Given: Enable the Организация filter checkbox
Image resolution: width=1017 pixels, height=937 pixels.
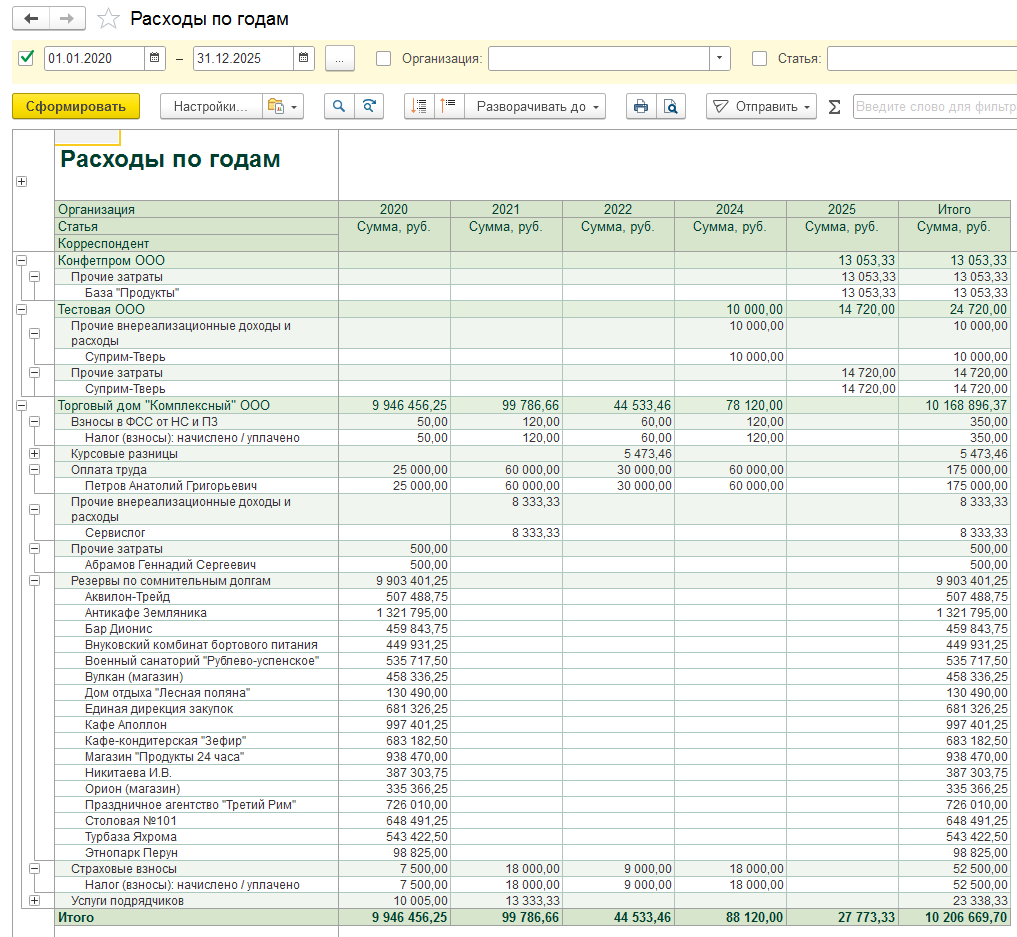Looking at the screenshot, I should 384,59.
